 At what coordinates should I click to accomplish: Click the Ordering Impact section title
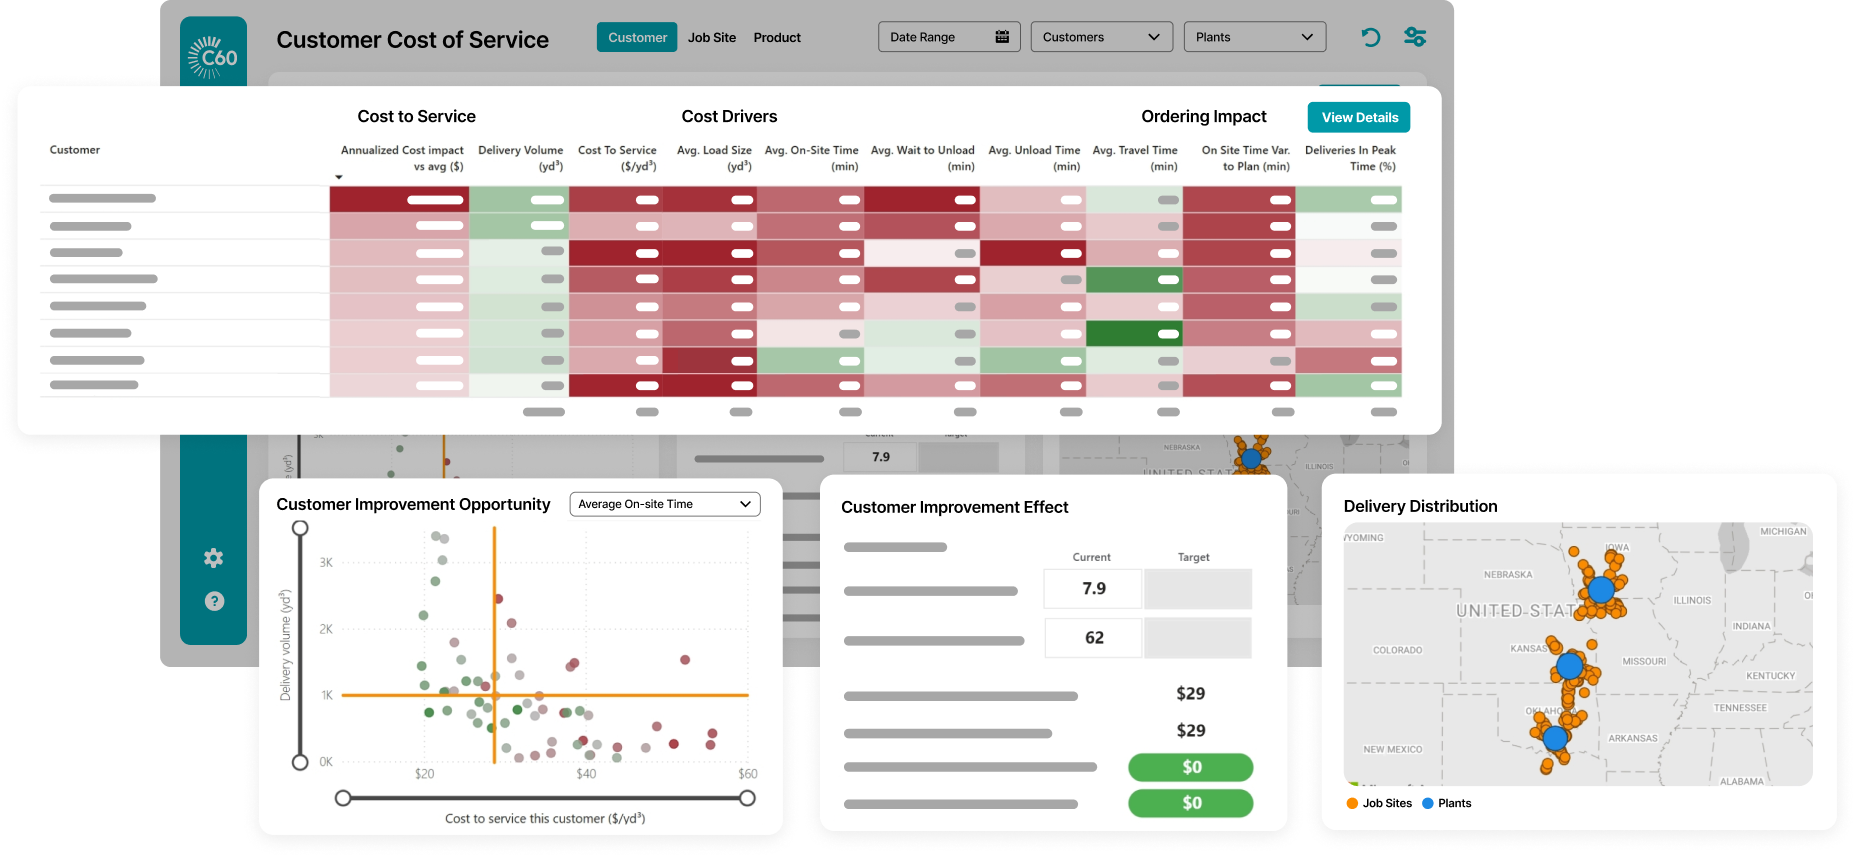[1204, 116]
